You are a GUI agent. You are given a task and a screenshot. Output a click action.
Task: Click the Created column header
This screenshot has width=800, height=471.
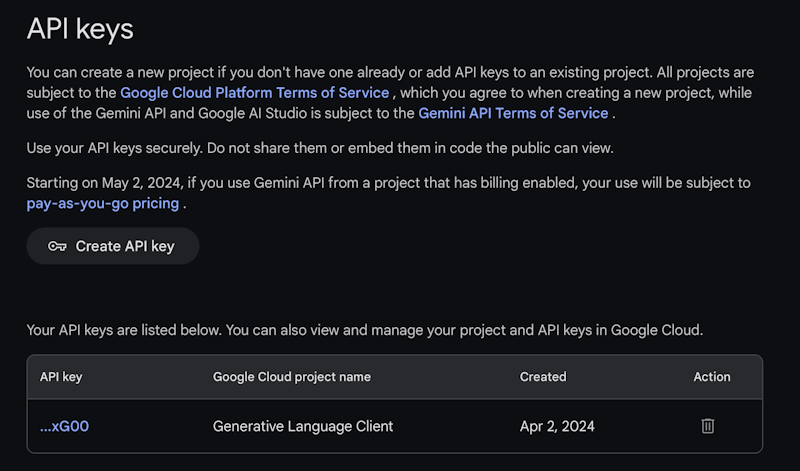[543, 377]
